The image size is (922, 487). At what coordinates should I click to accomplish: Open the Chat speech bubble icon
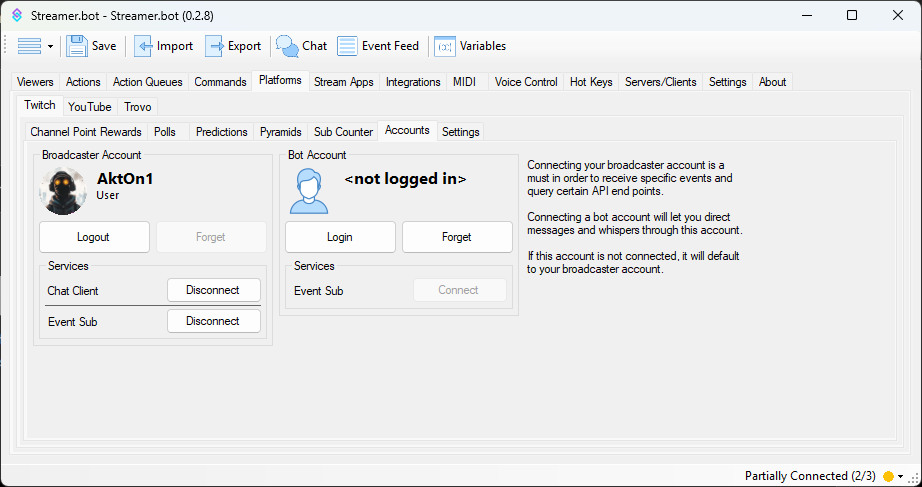[288, 46]
